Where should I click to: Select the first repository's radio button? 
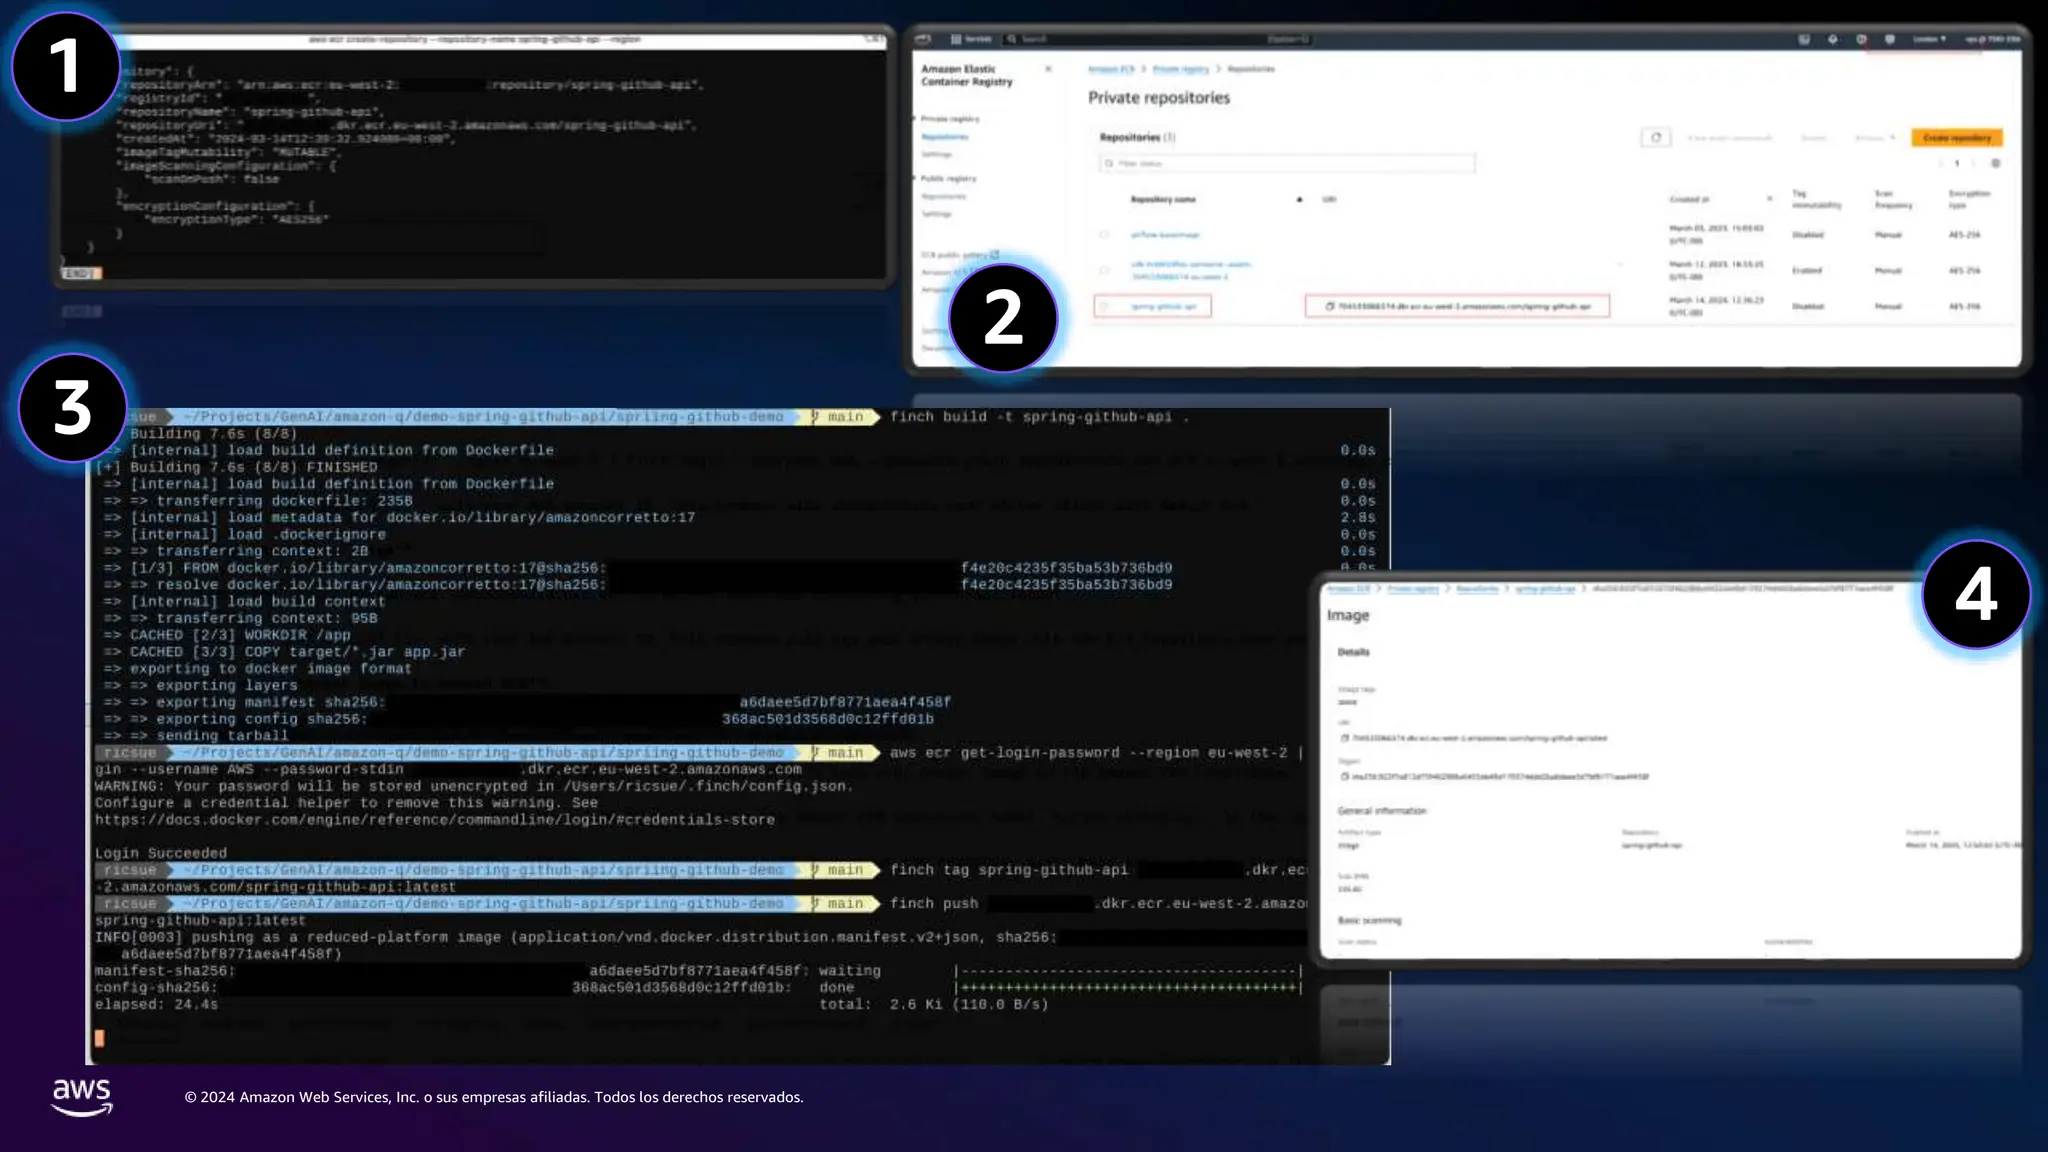click(x=1104, y=235)
